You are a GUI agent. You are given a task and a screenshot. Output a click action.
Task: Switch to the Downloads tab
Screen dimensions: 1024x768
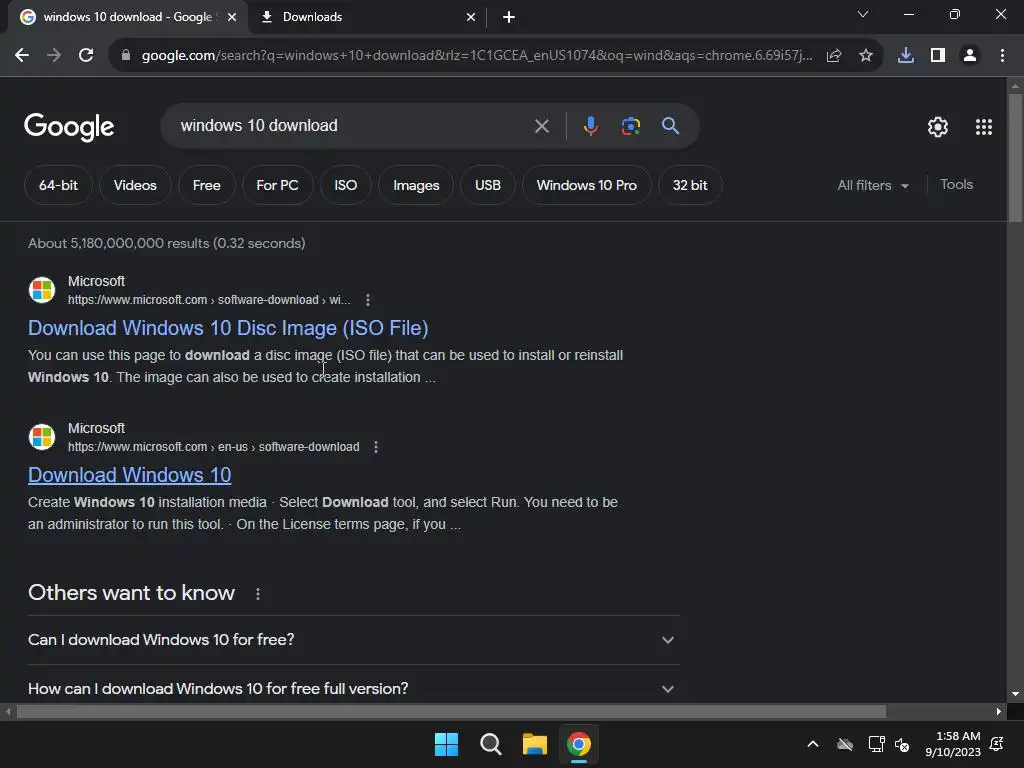click(369, 17)
